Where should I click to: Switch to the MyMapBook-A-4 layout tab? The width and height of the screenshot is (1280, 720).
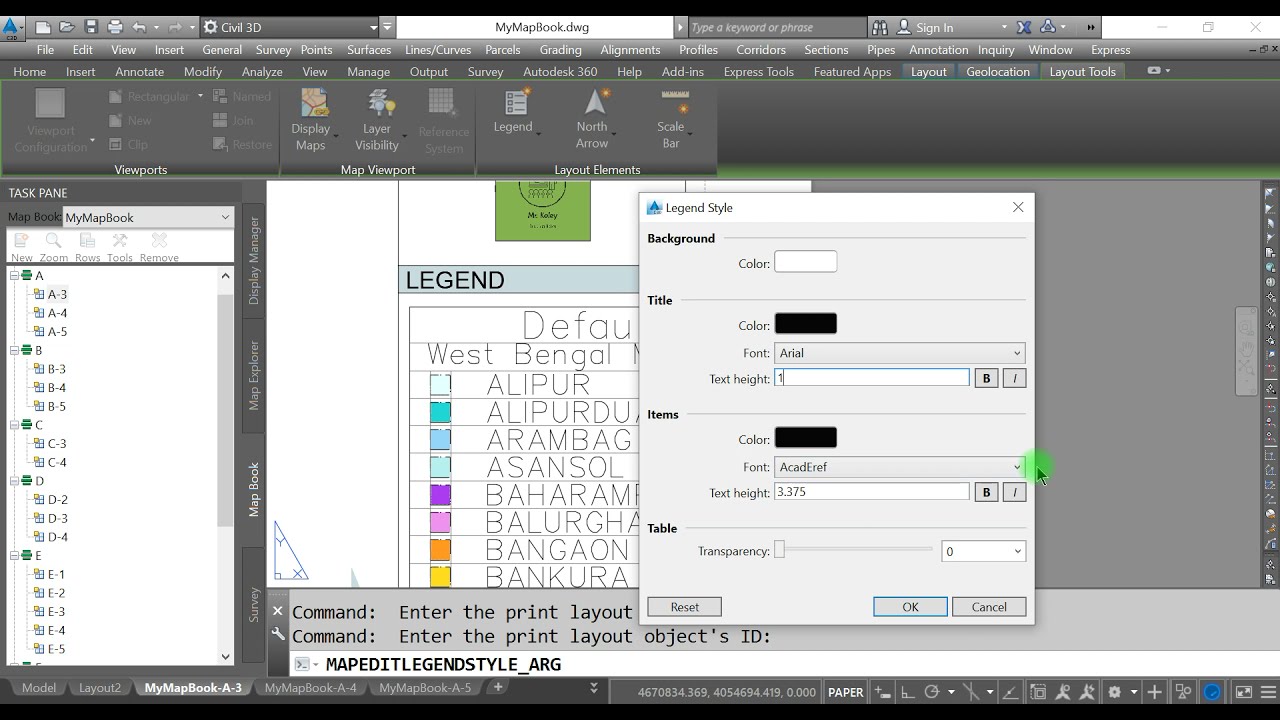(310, 688)
